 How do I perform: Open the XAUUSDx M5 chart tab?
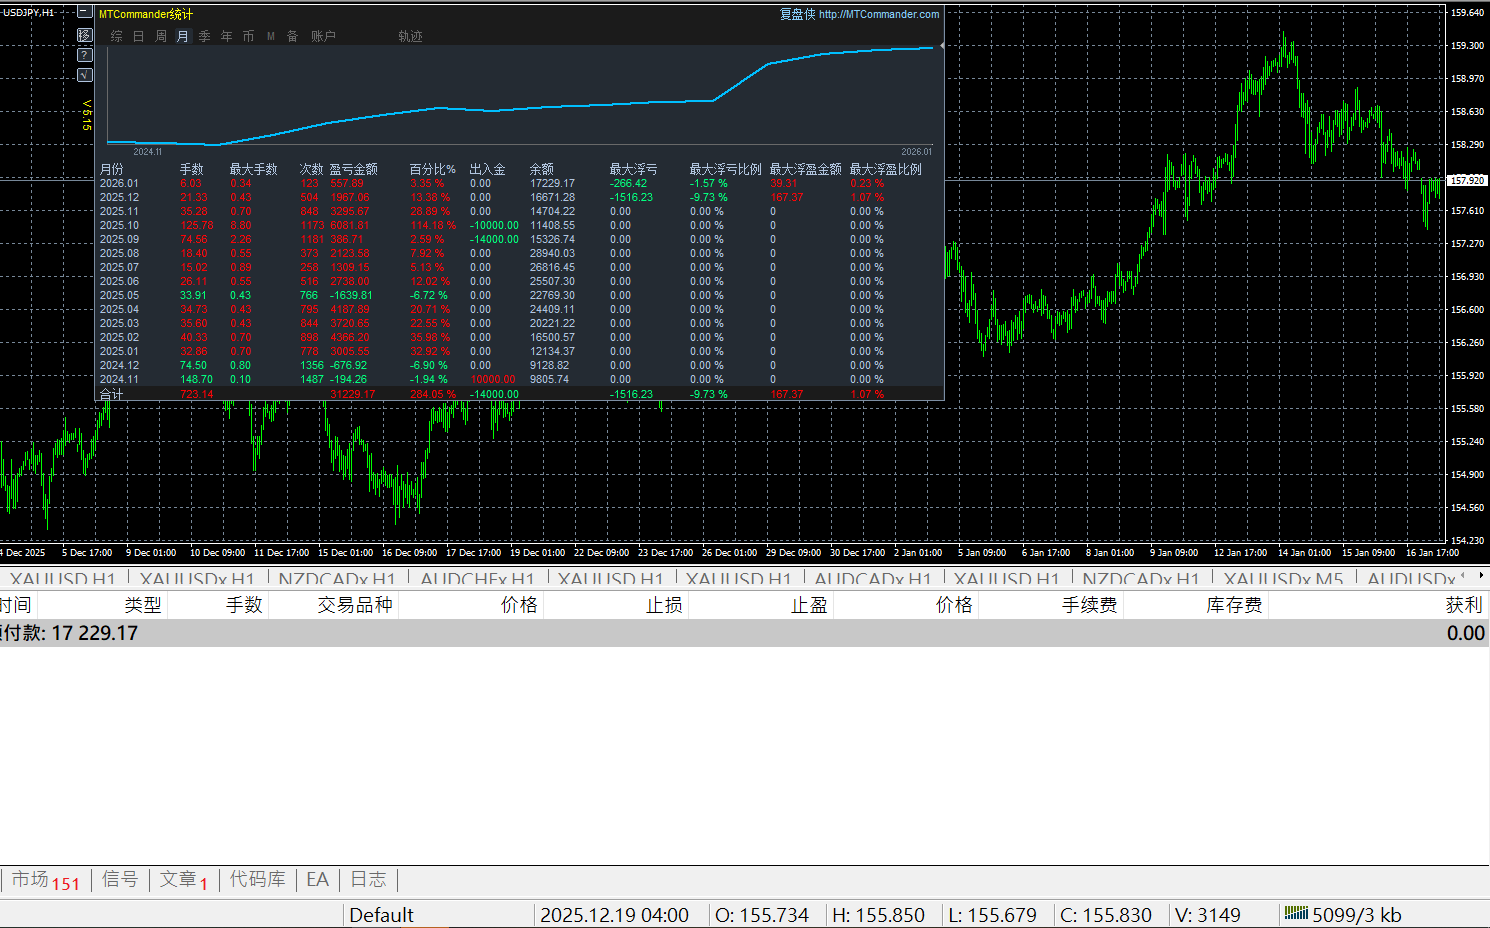click(1284, 579)
